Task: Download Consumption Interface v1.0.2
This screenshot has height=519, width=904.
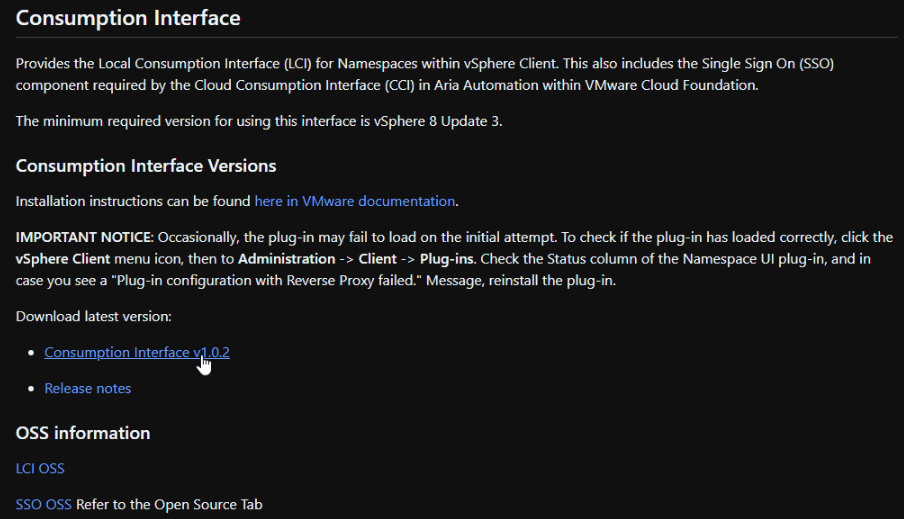Action: (137, 352)
